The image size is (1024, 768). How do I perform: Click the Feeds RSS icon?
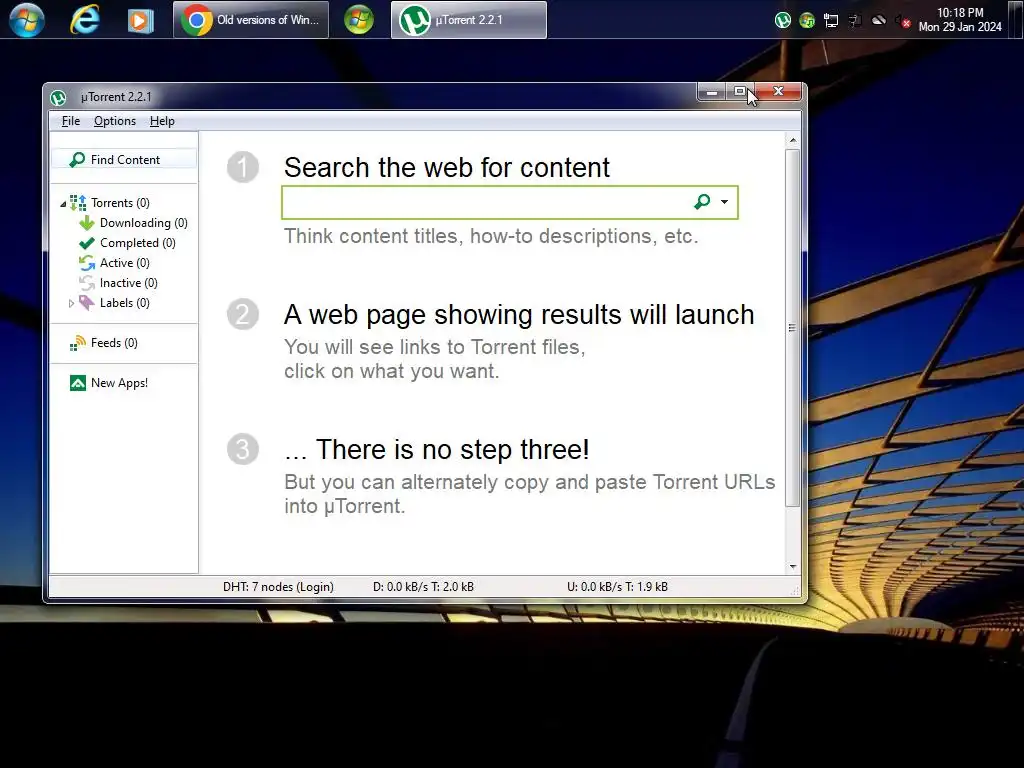tap(78, 343)
